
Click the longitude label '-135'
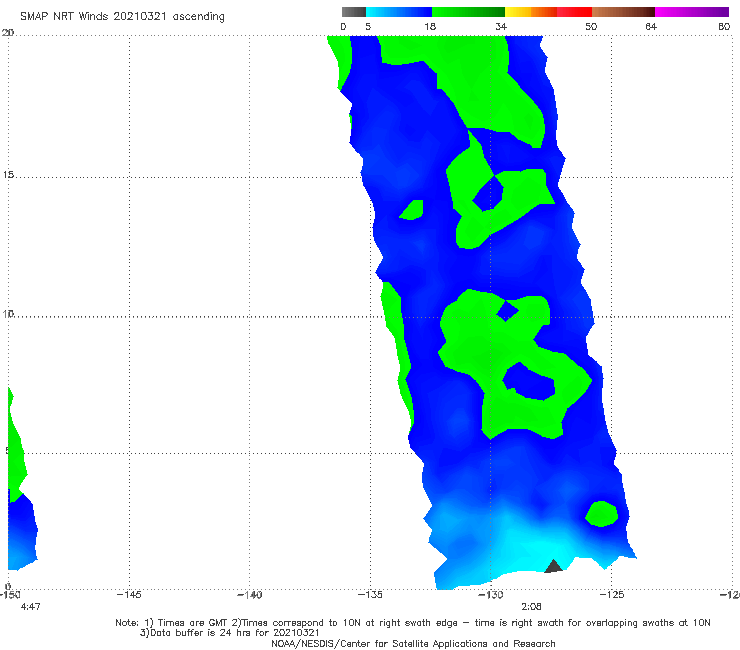coord(370,595)
